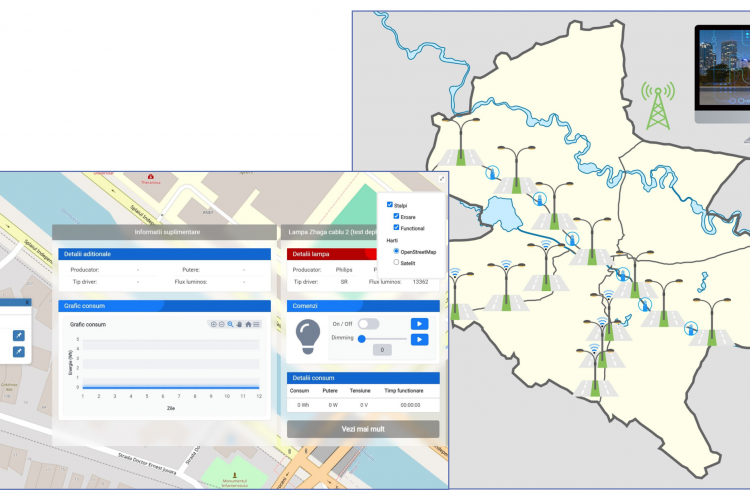Click the computer monitor image
This screenshot has height=500, width=750.
click(722, 74)
